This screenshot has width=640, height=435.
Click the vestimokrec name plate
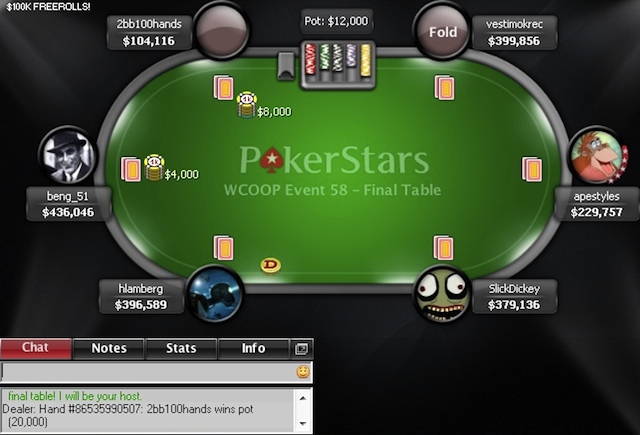pos(514,33)
